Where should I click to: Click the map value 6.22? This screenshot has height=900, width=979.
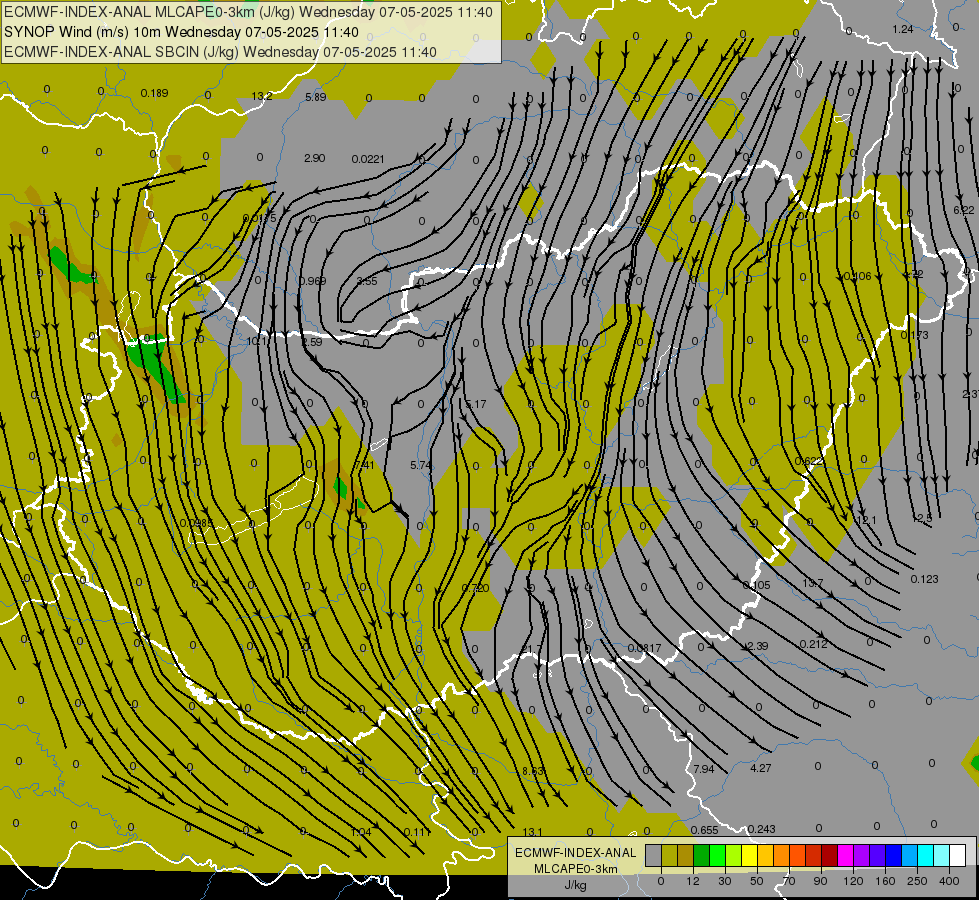pos(964,210)
